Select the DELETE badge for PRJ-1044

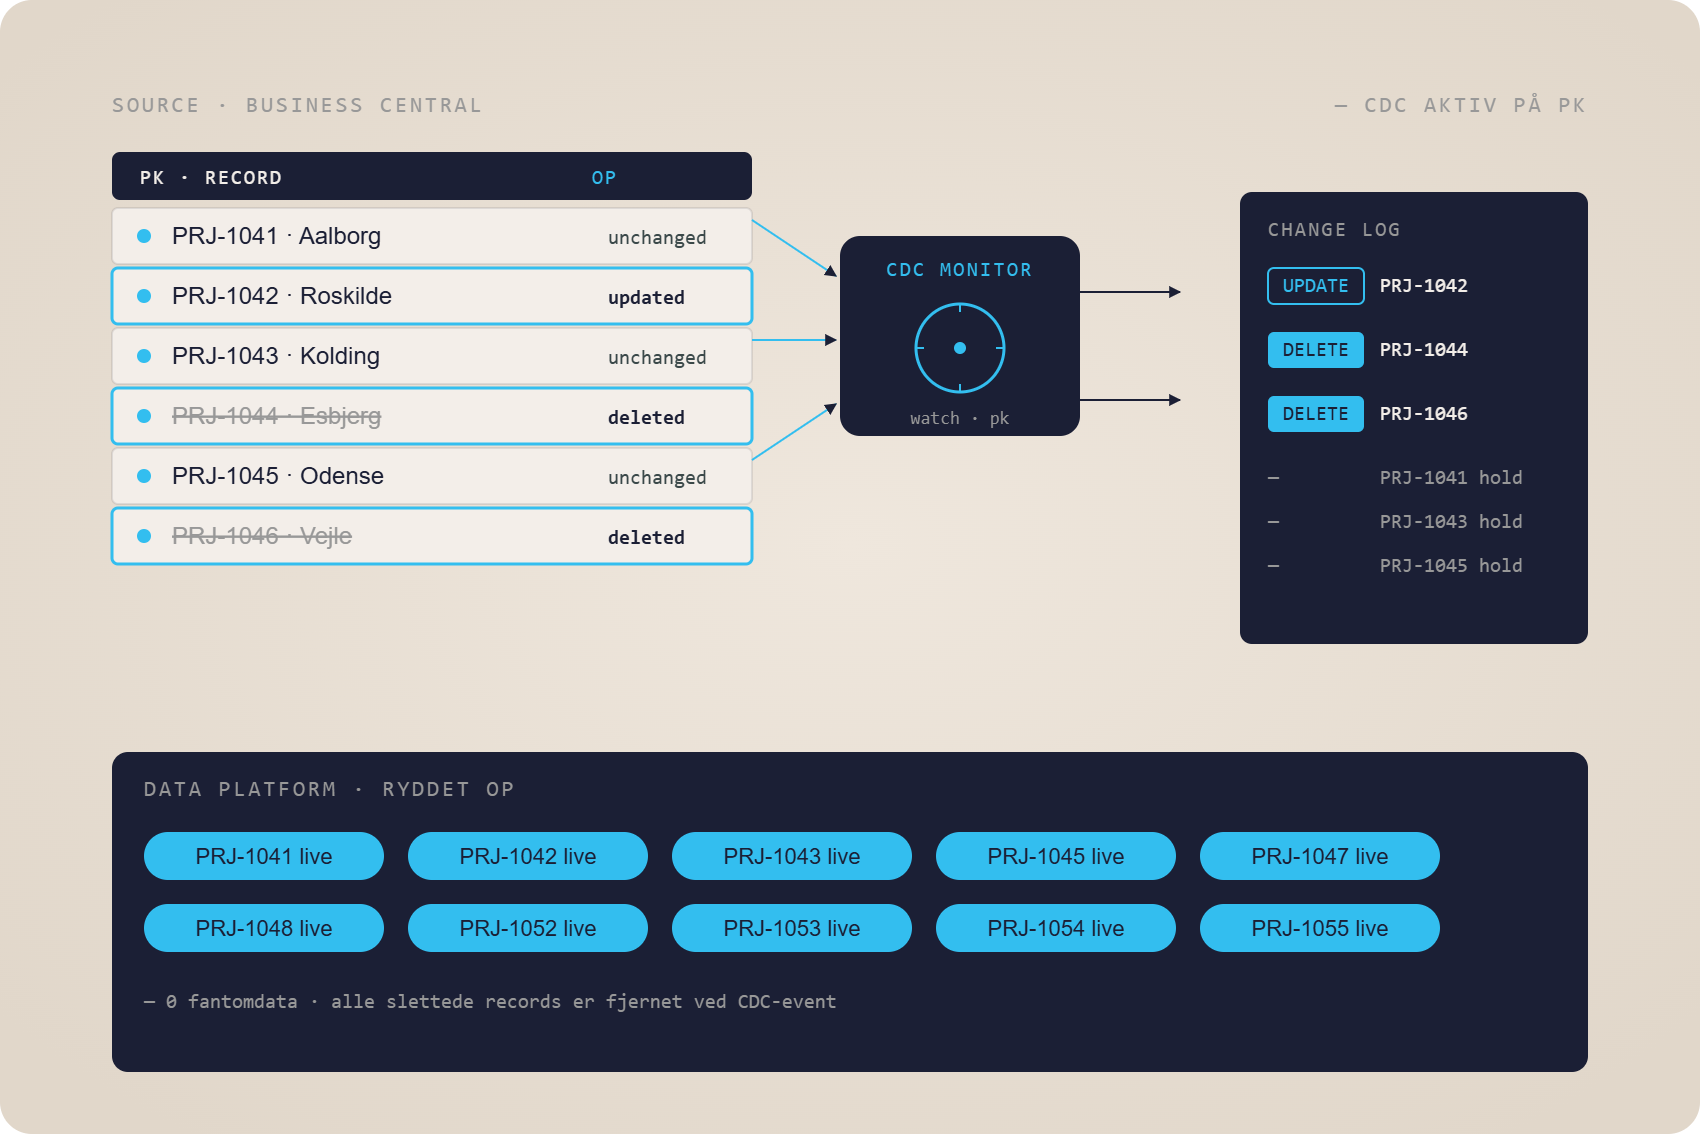click(x=1316, y=350)
